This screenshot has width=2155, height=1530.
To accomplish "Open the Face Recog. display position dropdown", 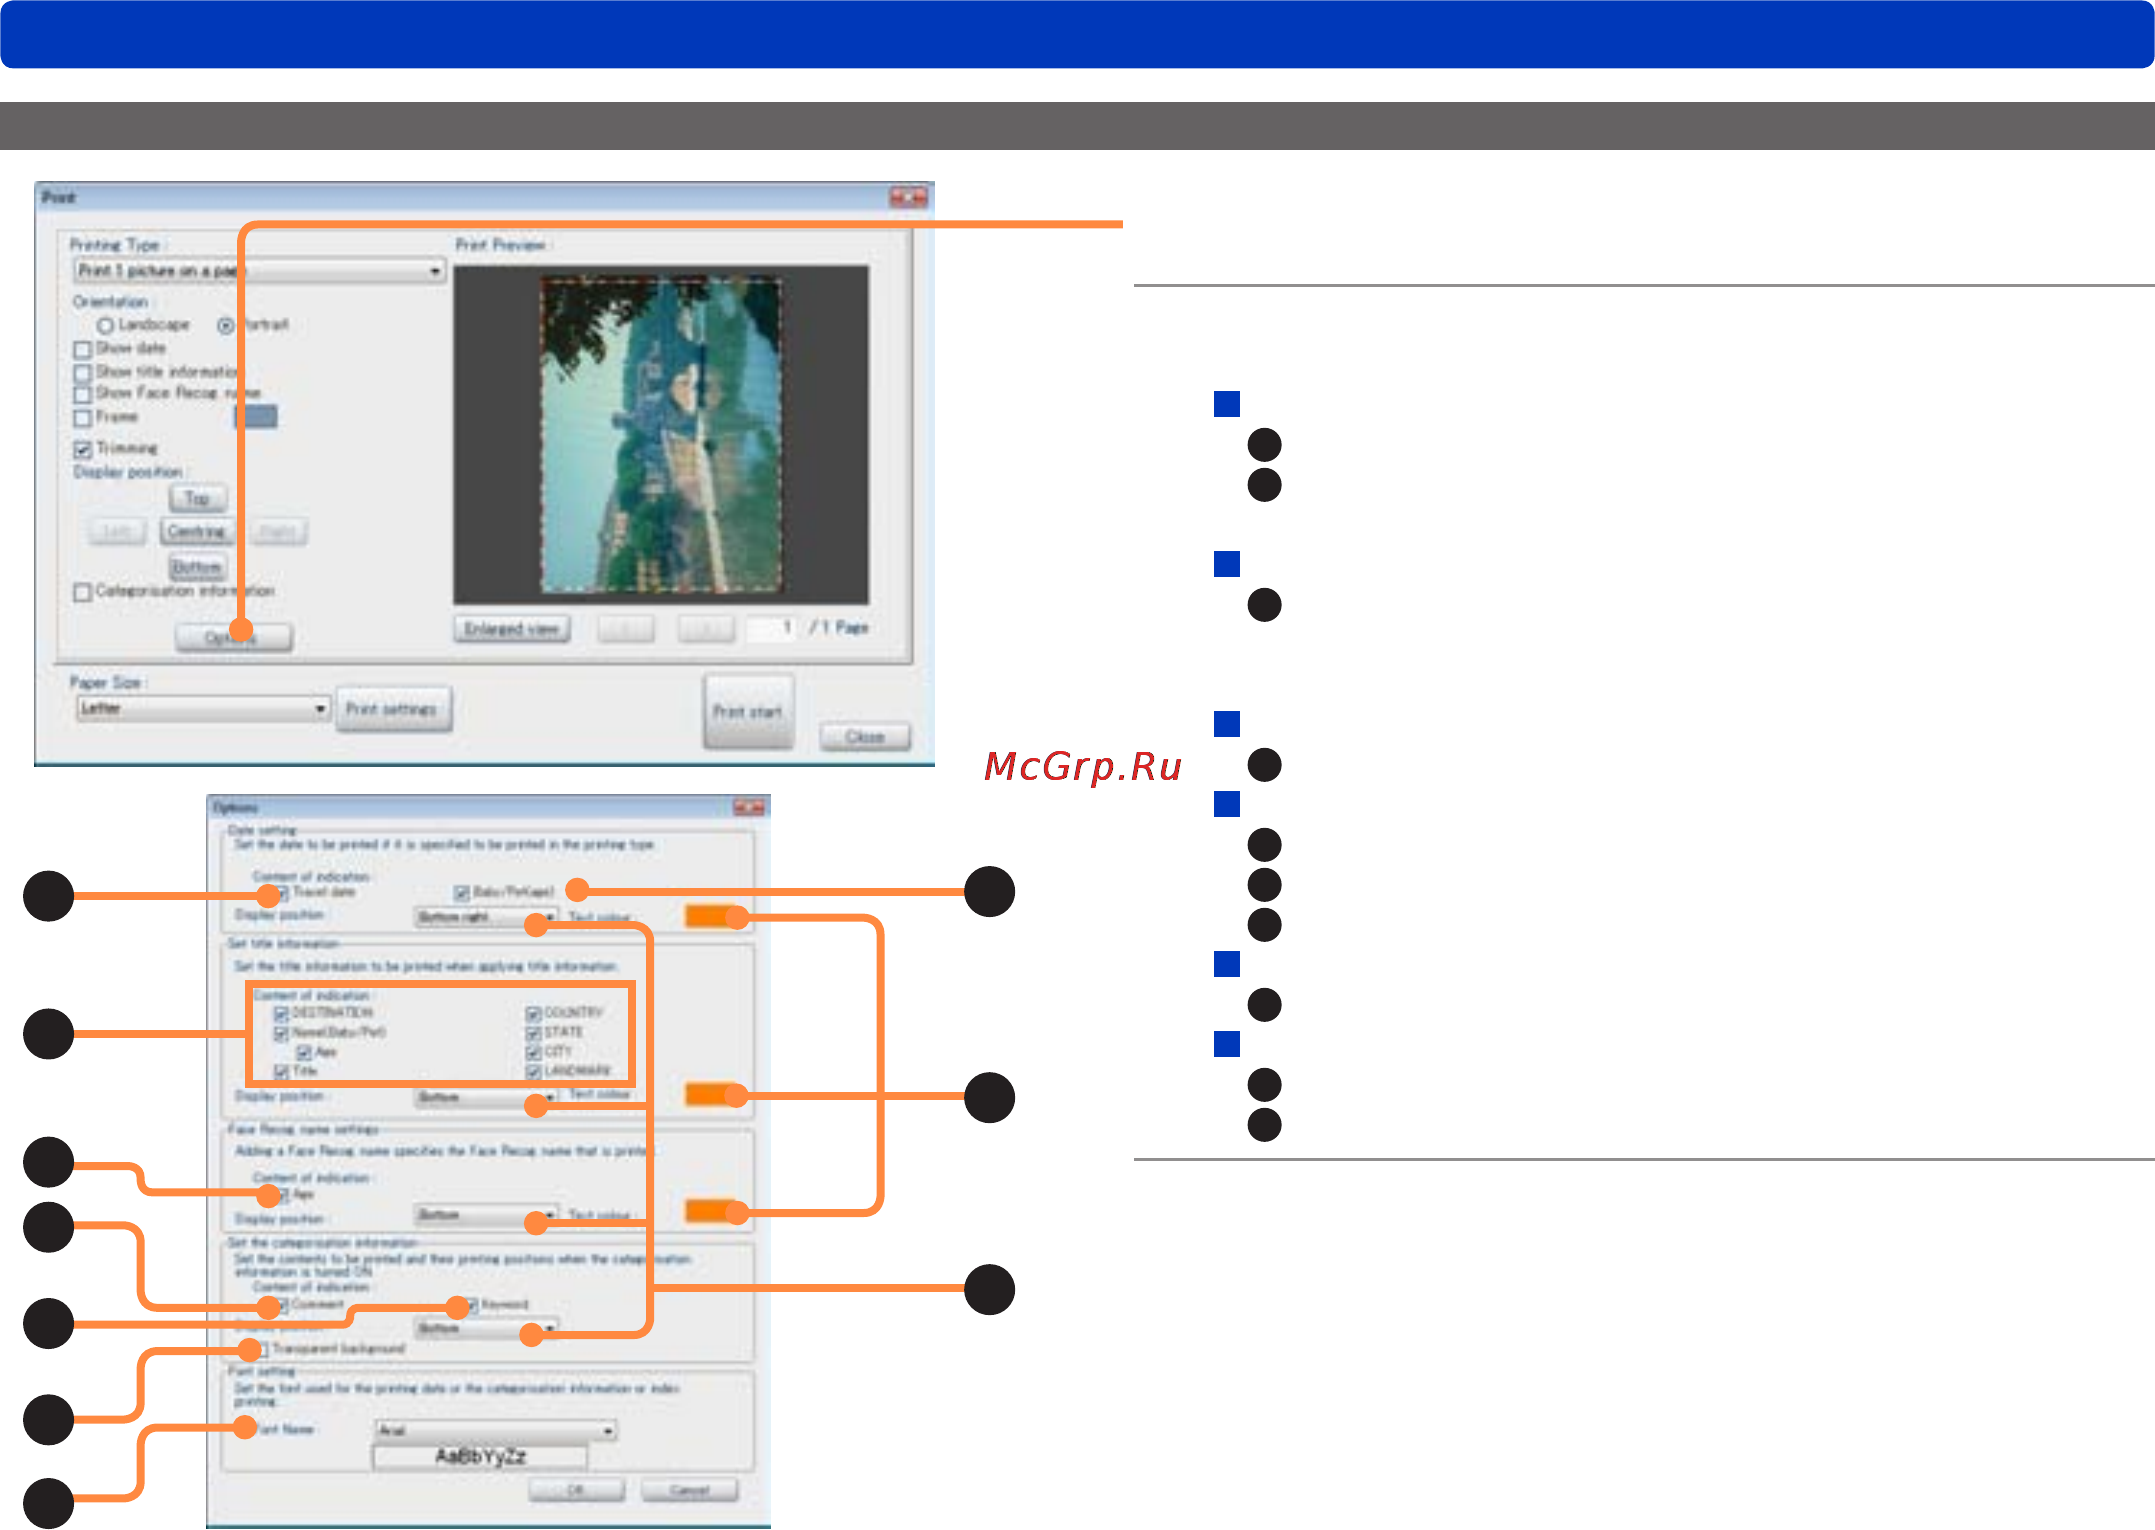I will pyautogui.click(x=486, y=1216).
